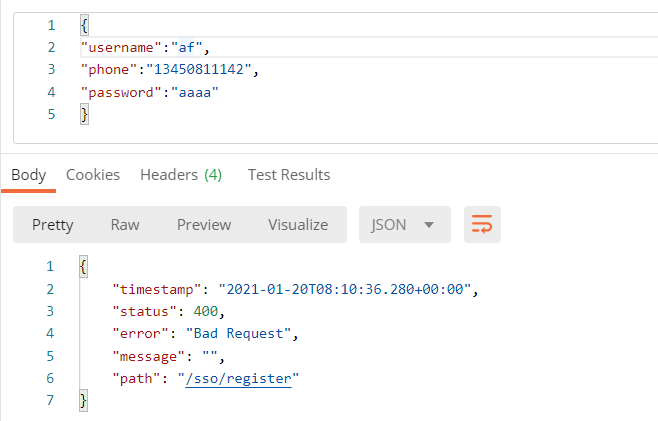Click the "Bad Request" error text
Screen dimensions: 658x421
click(239, 334)
